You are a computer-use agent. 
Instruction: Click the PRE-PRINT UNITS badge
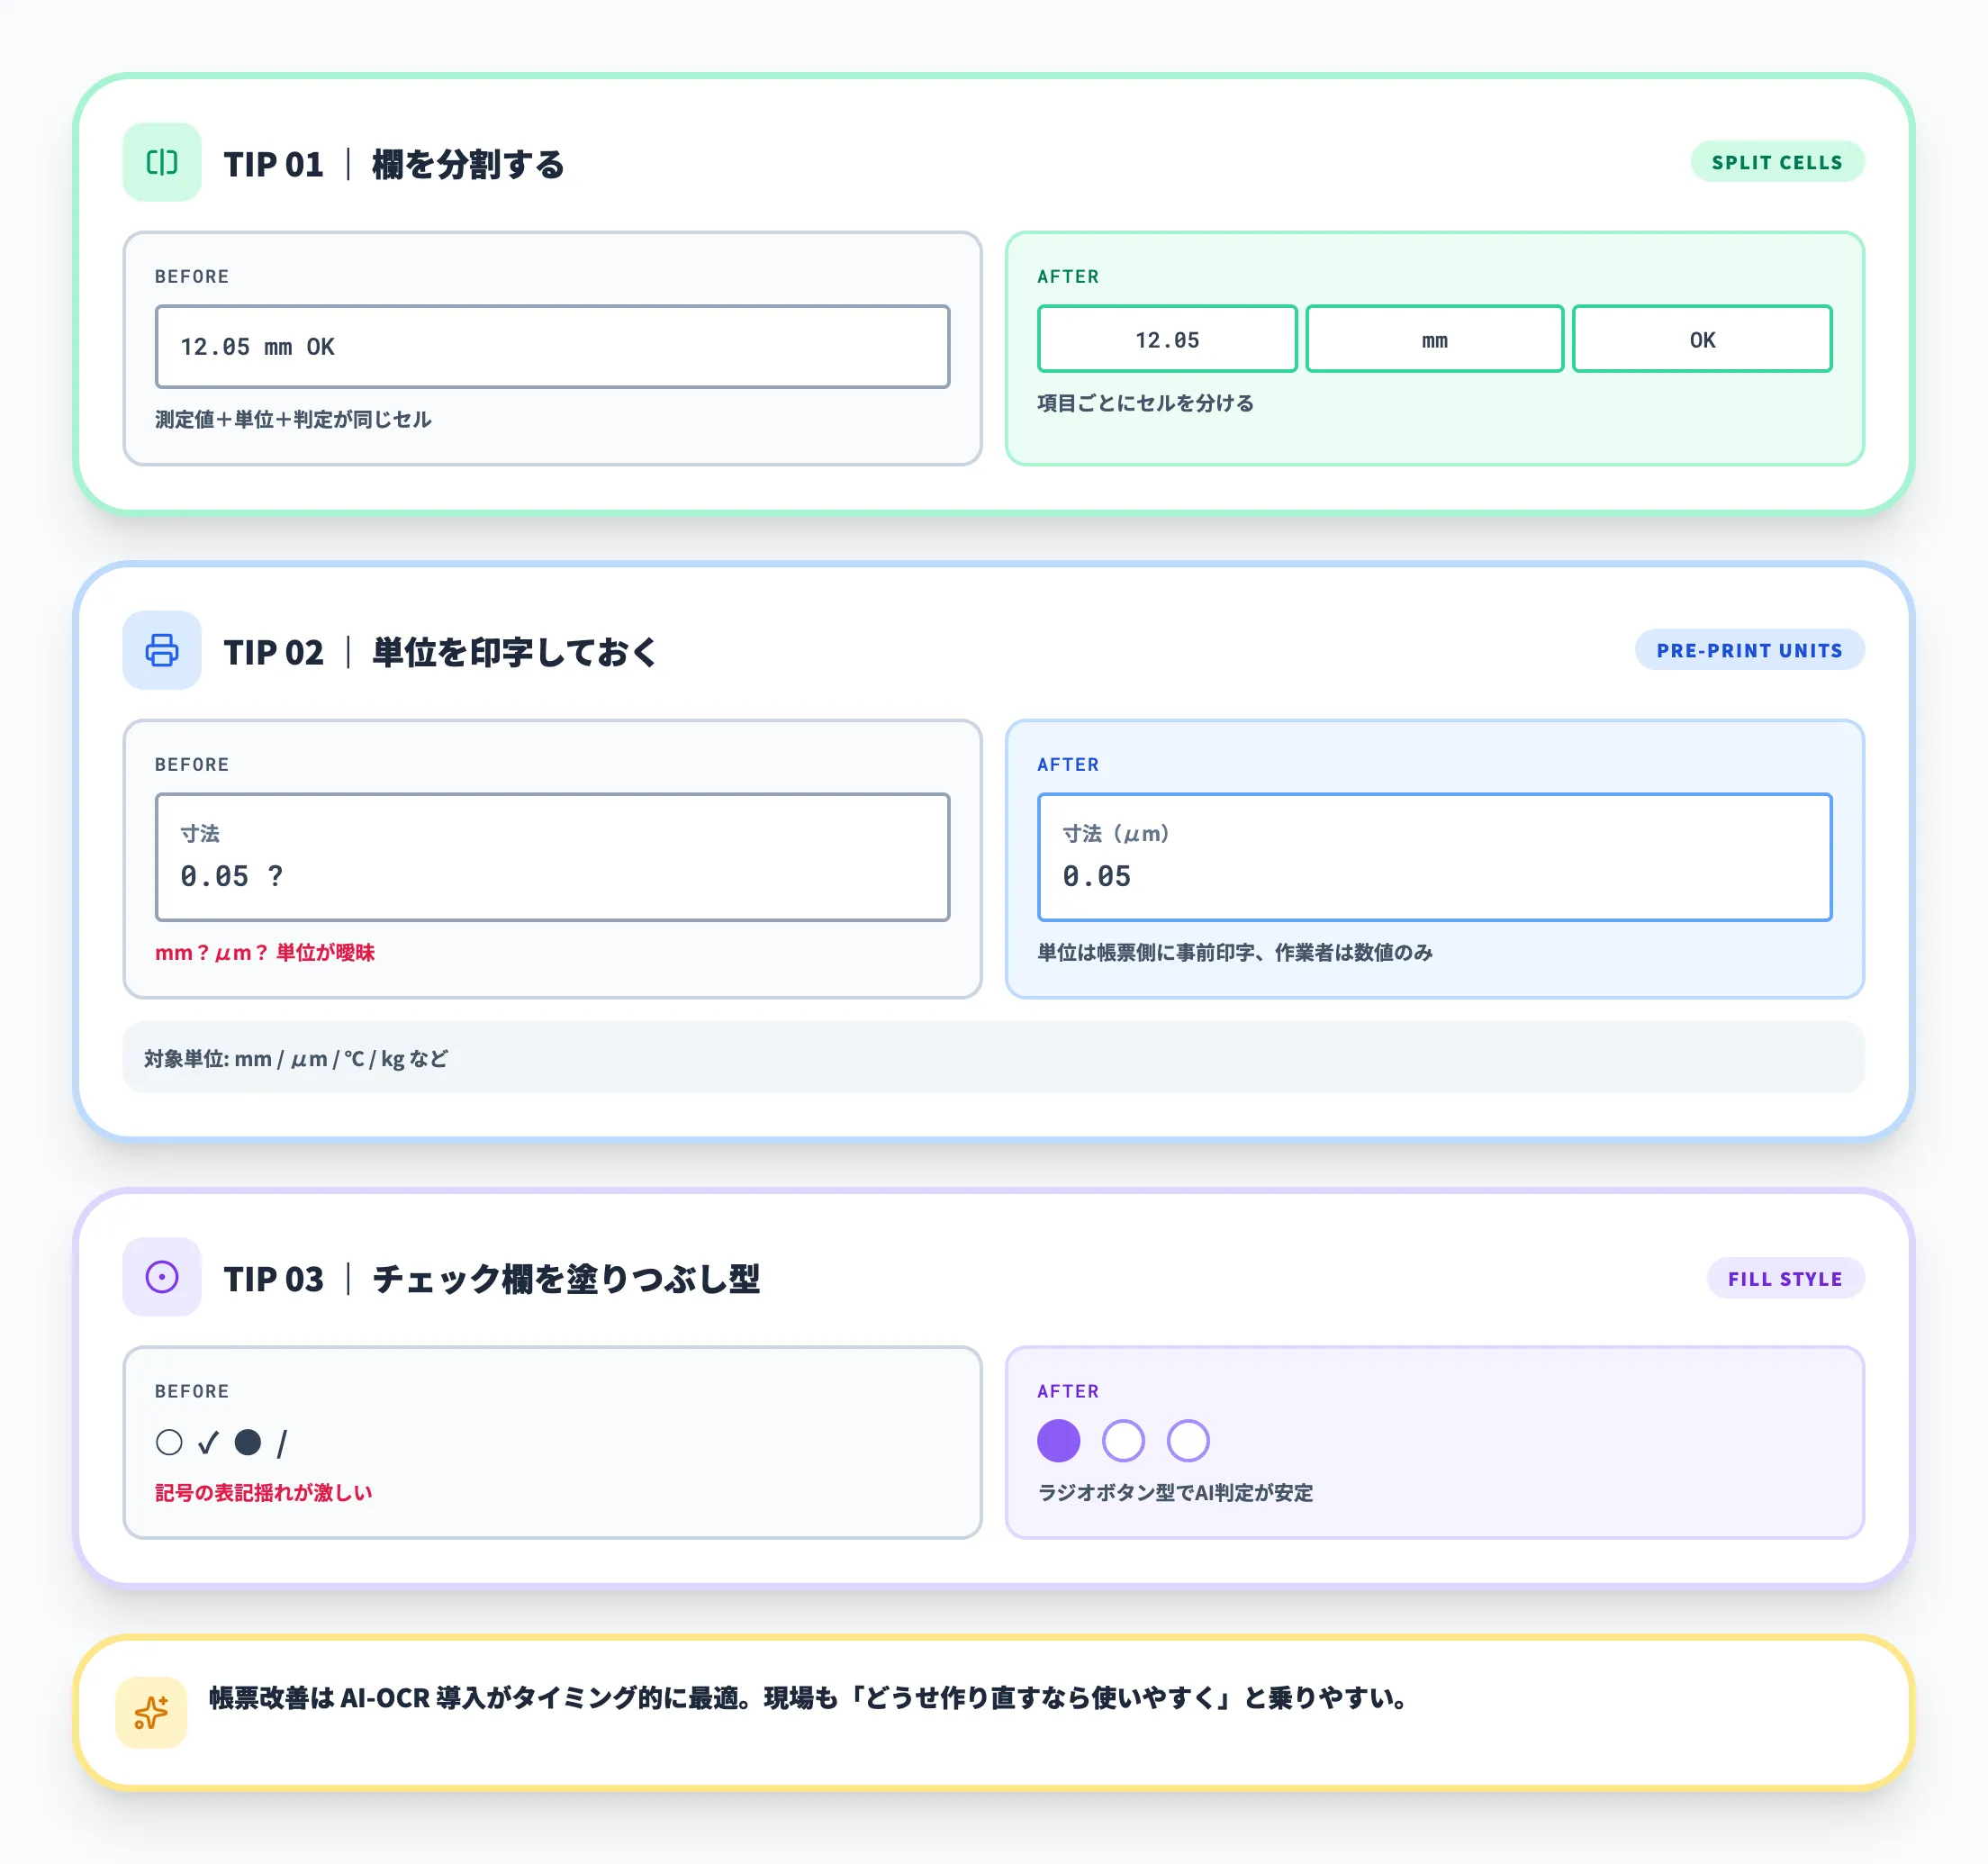click(x=1748, y=650)
